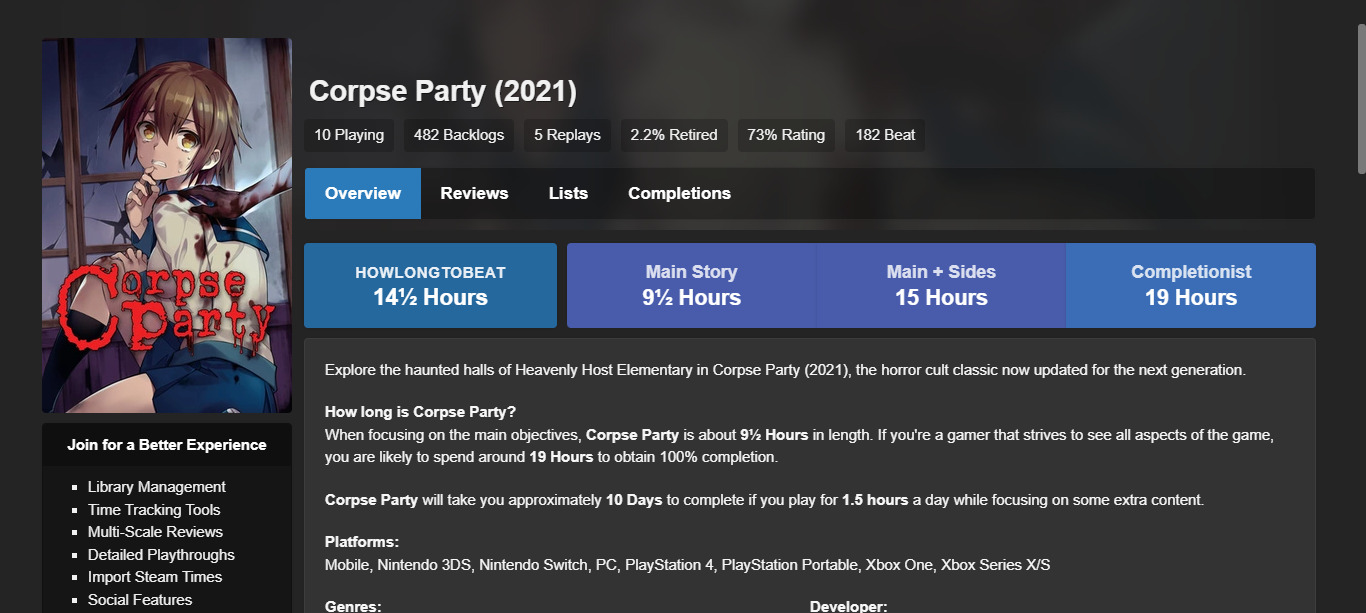Select the Completionist 19 Hours tile

[1190, 285]
